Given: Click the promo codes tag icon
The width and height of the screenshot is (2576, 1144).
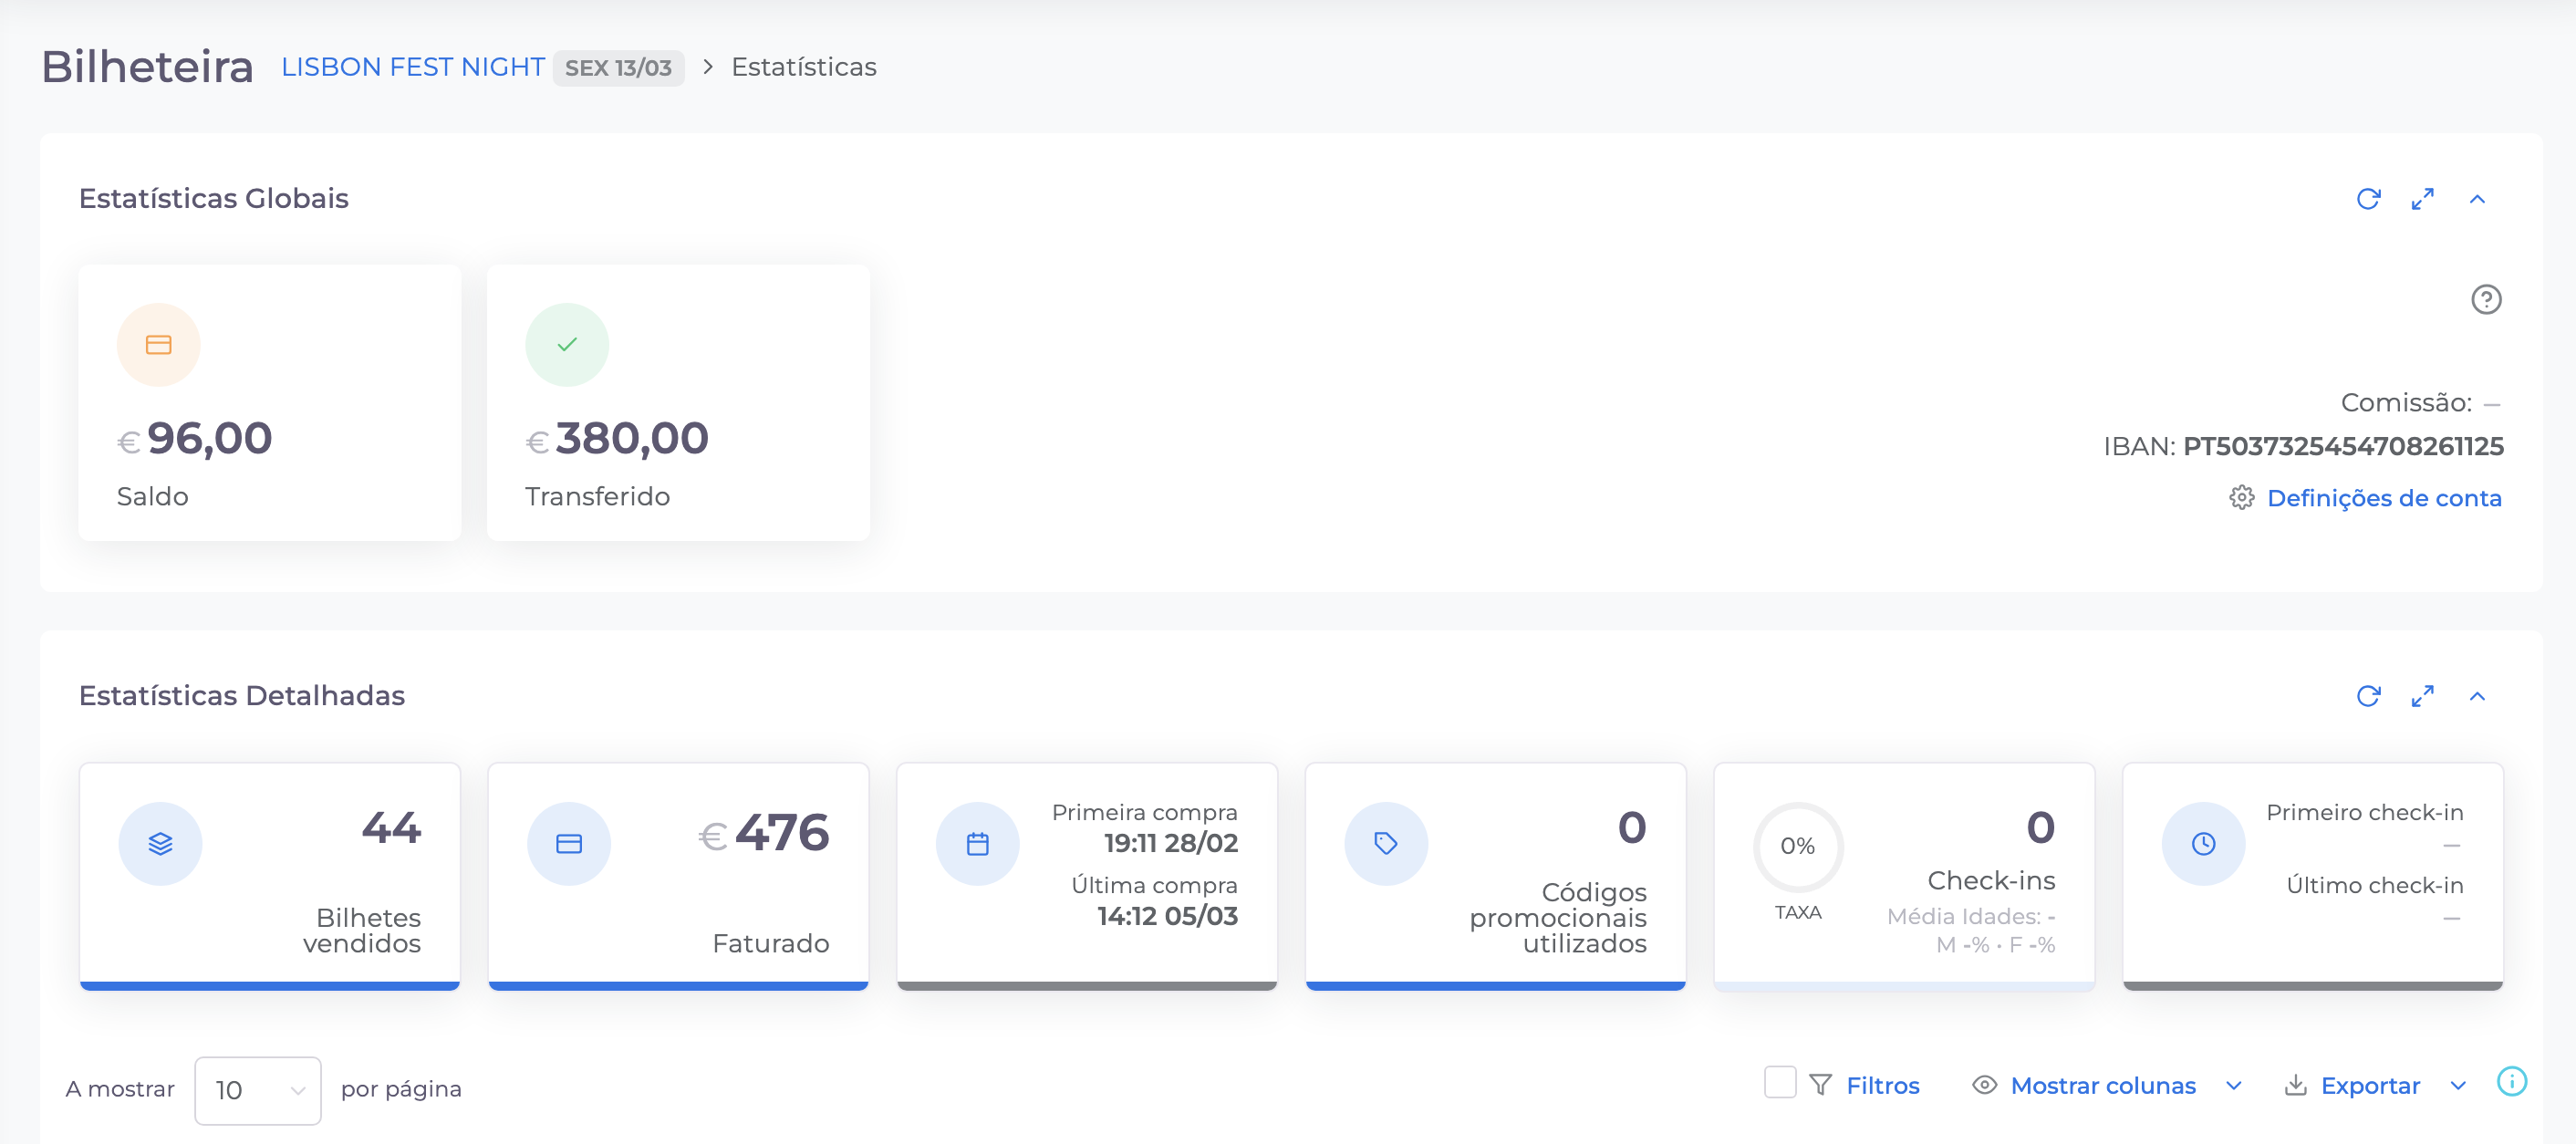Looking at the screenshot, I should (1385, 844).
